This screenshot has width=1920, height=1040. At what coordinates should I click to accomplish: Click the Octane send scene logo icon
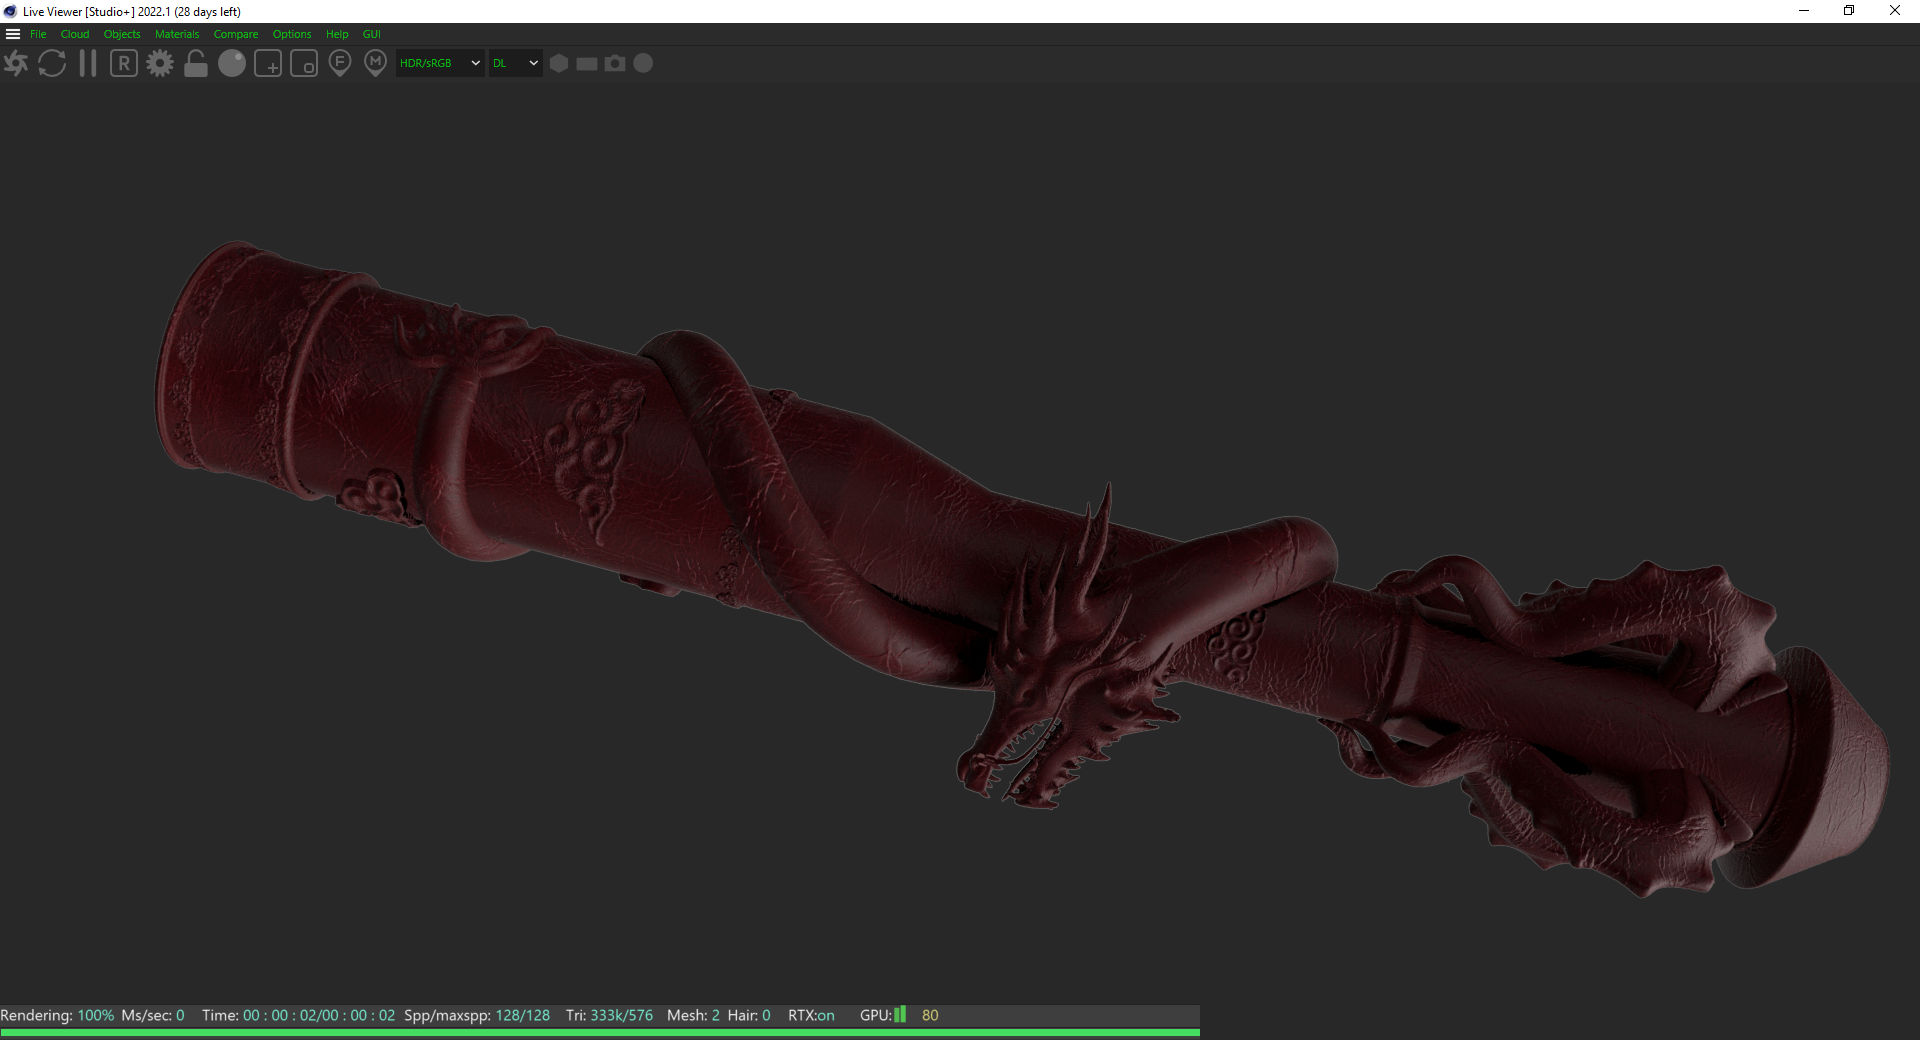point(16,64)
